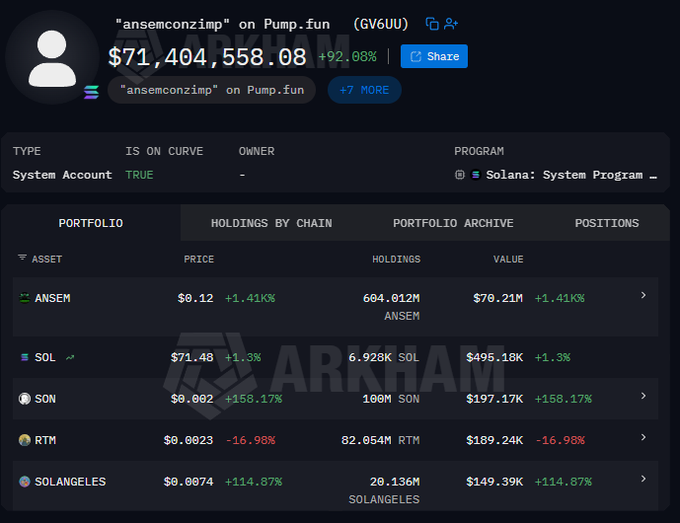The image size is (680, 523).
Task: Switch to HOLDINGS BY CHAIN tab
Action: coord(271,223)
